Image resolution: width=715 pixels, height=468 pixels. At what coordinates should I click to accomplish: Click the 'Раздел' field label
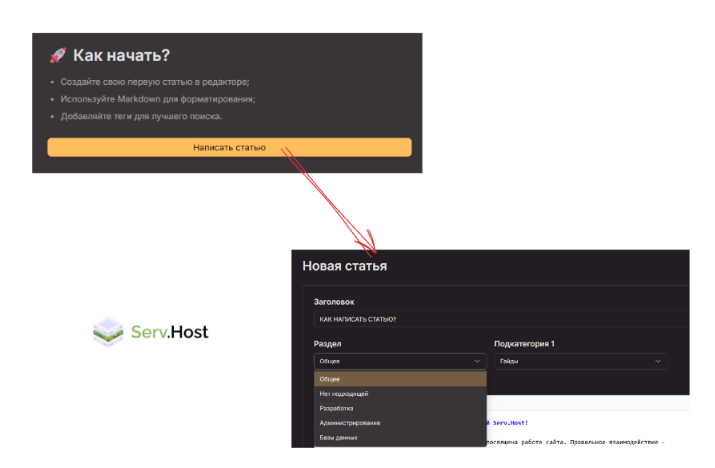pyautogui.click(x=327, y=344)
